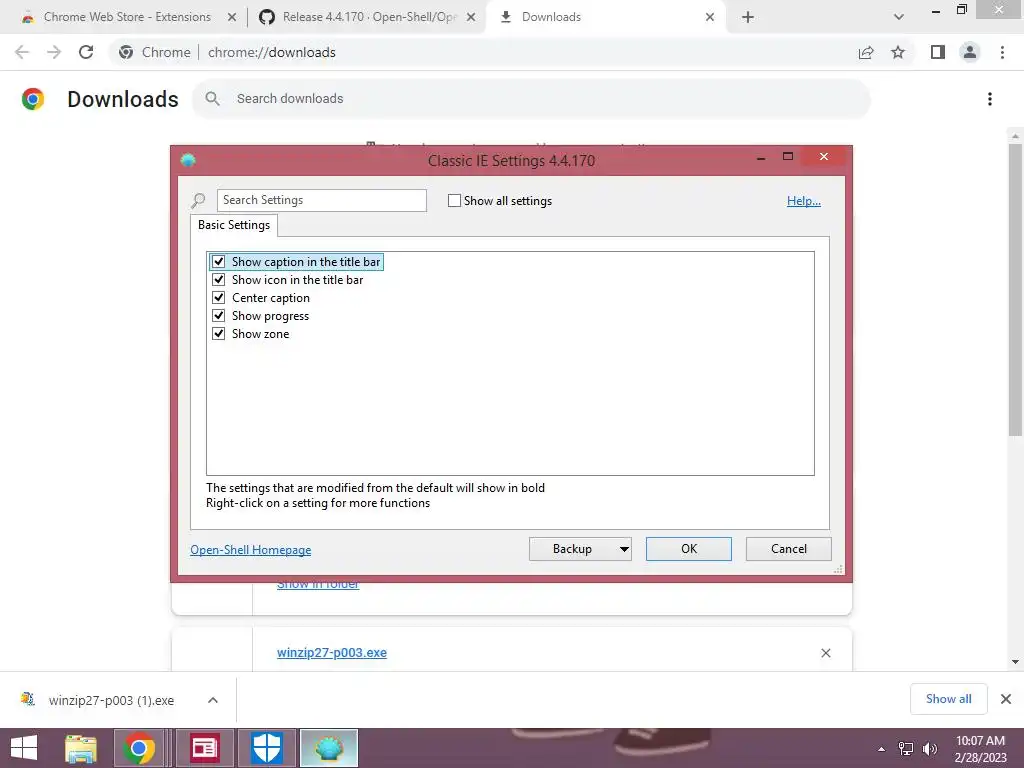Open the network tray icon
This screenshot has height=768, width=1024.
[x=906, y=749]
